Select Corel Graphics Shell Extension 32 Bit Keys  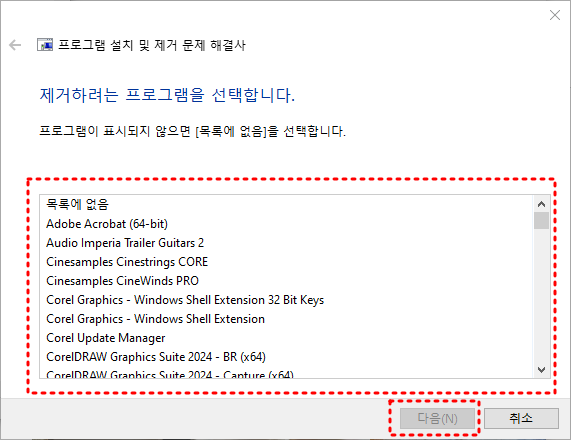(x=286, y=299)
